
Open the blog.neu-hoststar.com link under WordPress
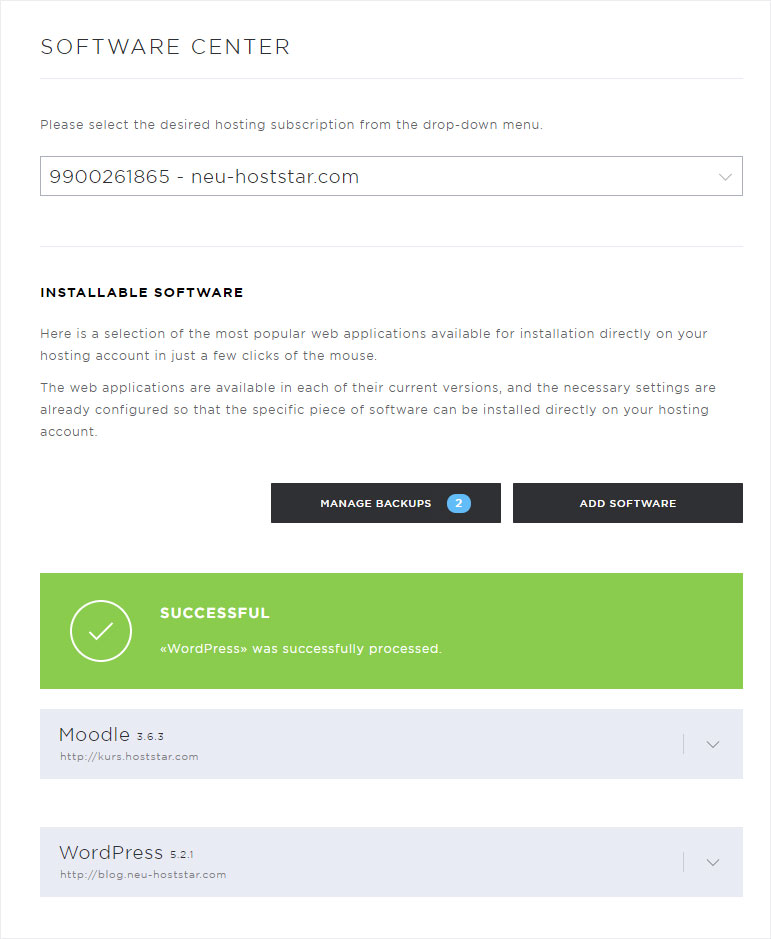tap(143, 874)
